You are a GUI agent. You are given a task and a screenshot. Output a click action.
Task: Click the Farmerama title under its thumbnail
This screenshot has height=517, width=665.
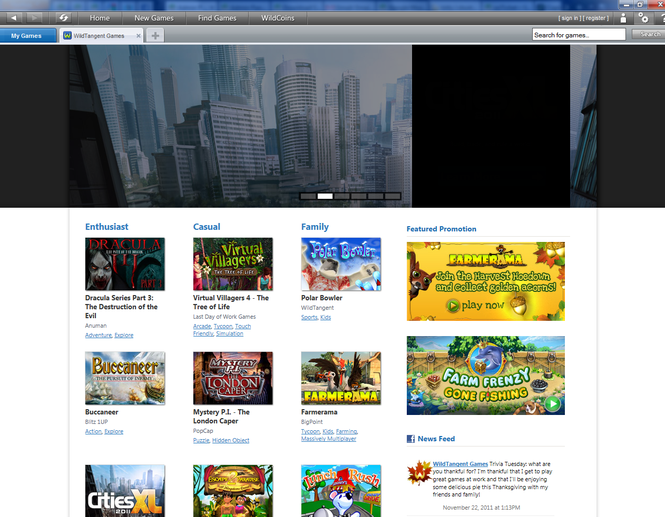click(x=319, y=412)
